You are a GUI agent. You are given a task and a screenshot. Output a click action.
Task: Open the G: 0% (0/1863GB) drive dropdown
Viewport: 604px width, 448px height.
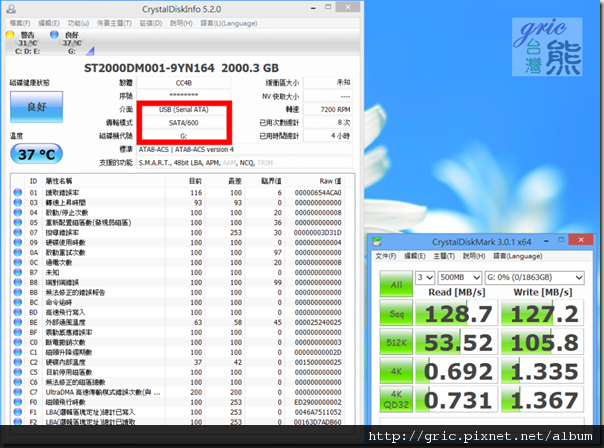click(534, 277)
